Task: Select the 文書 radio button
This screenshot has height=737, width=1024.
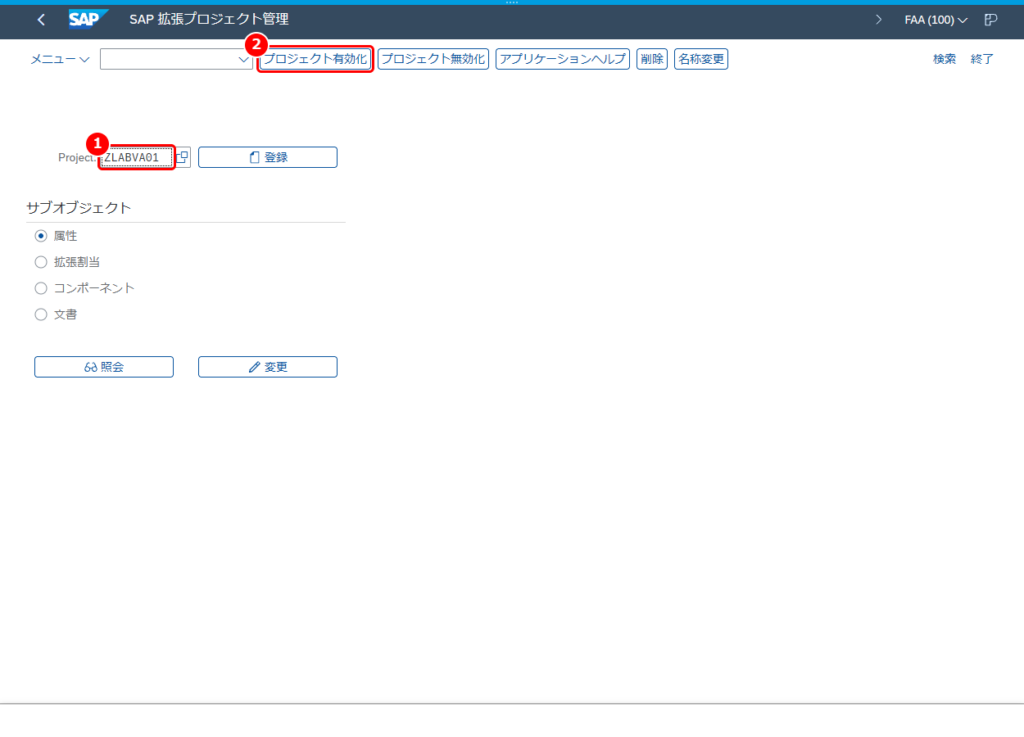Action: point(41,315)
